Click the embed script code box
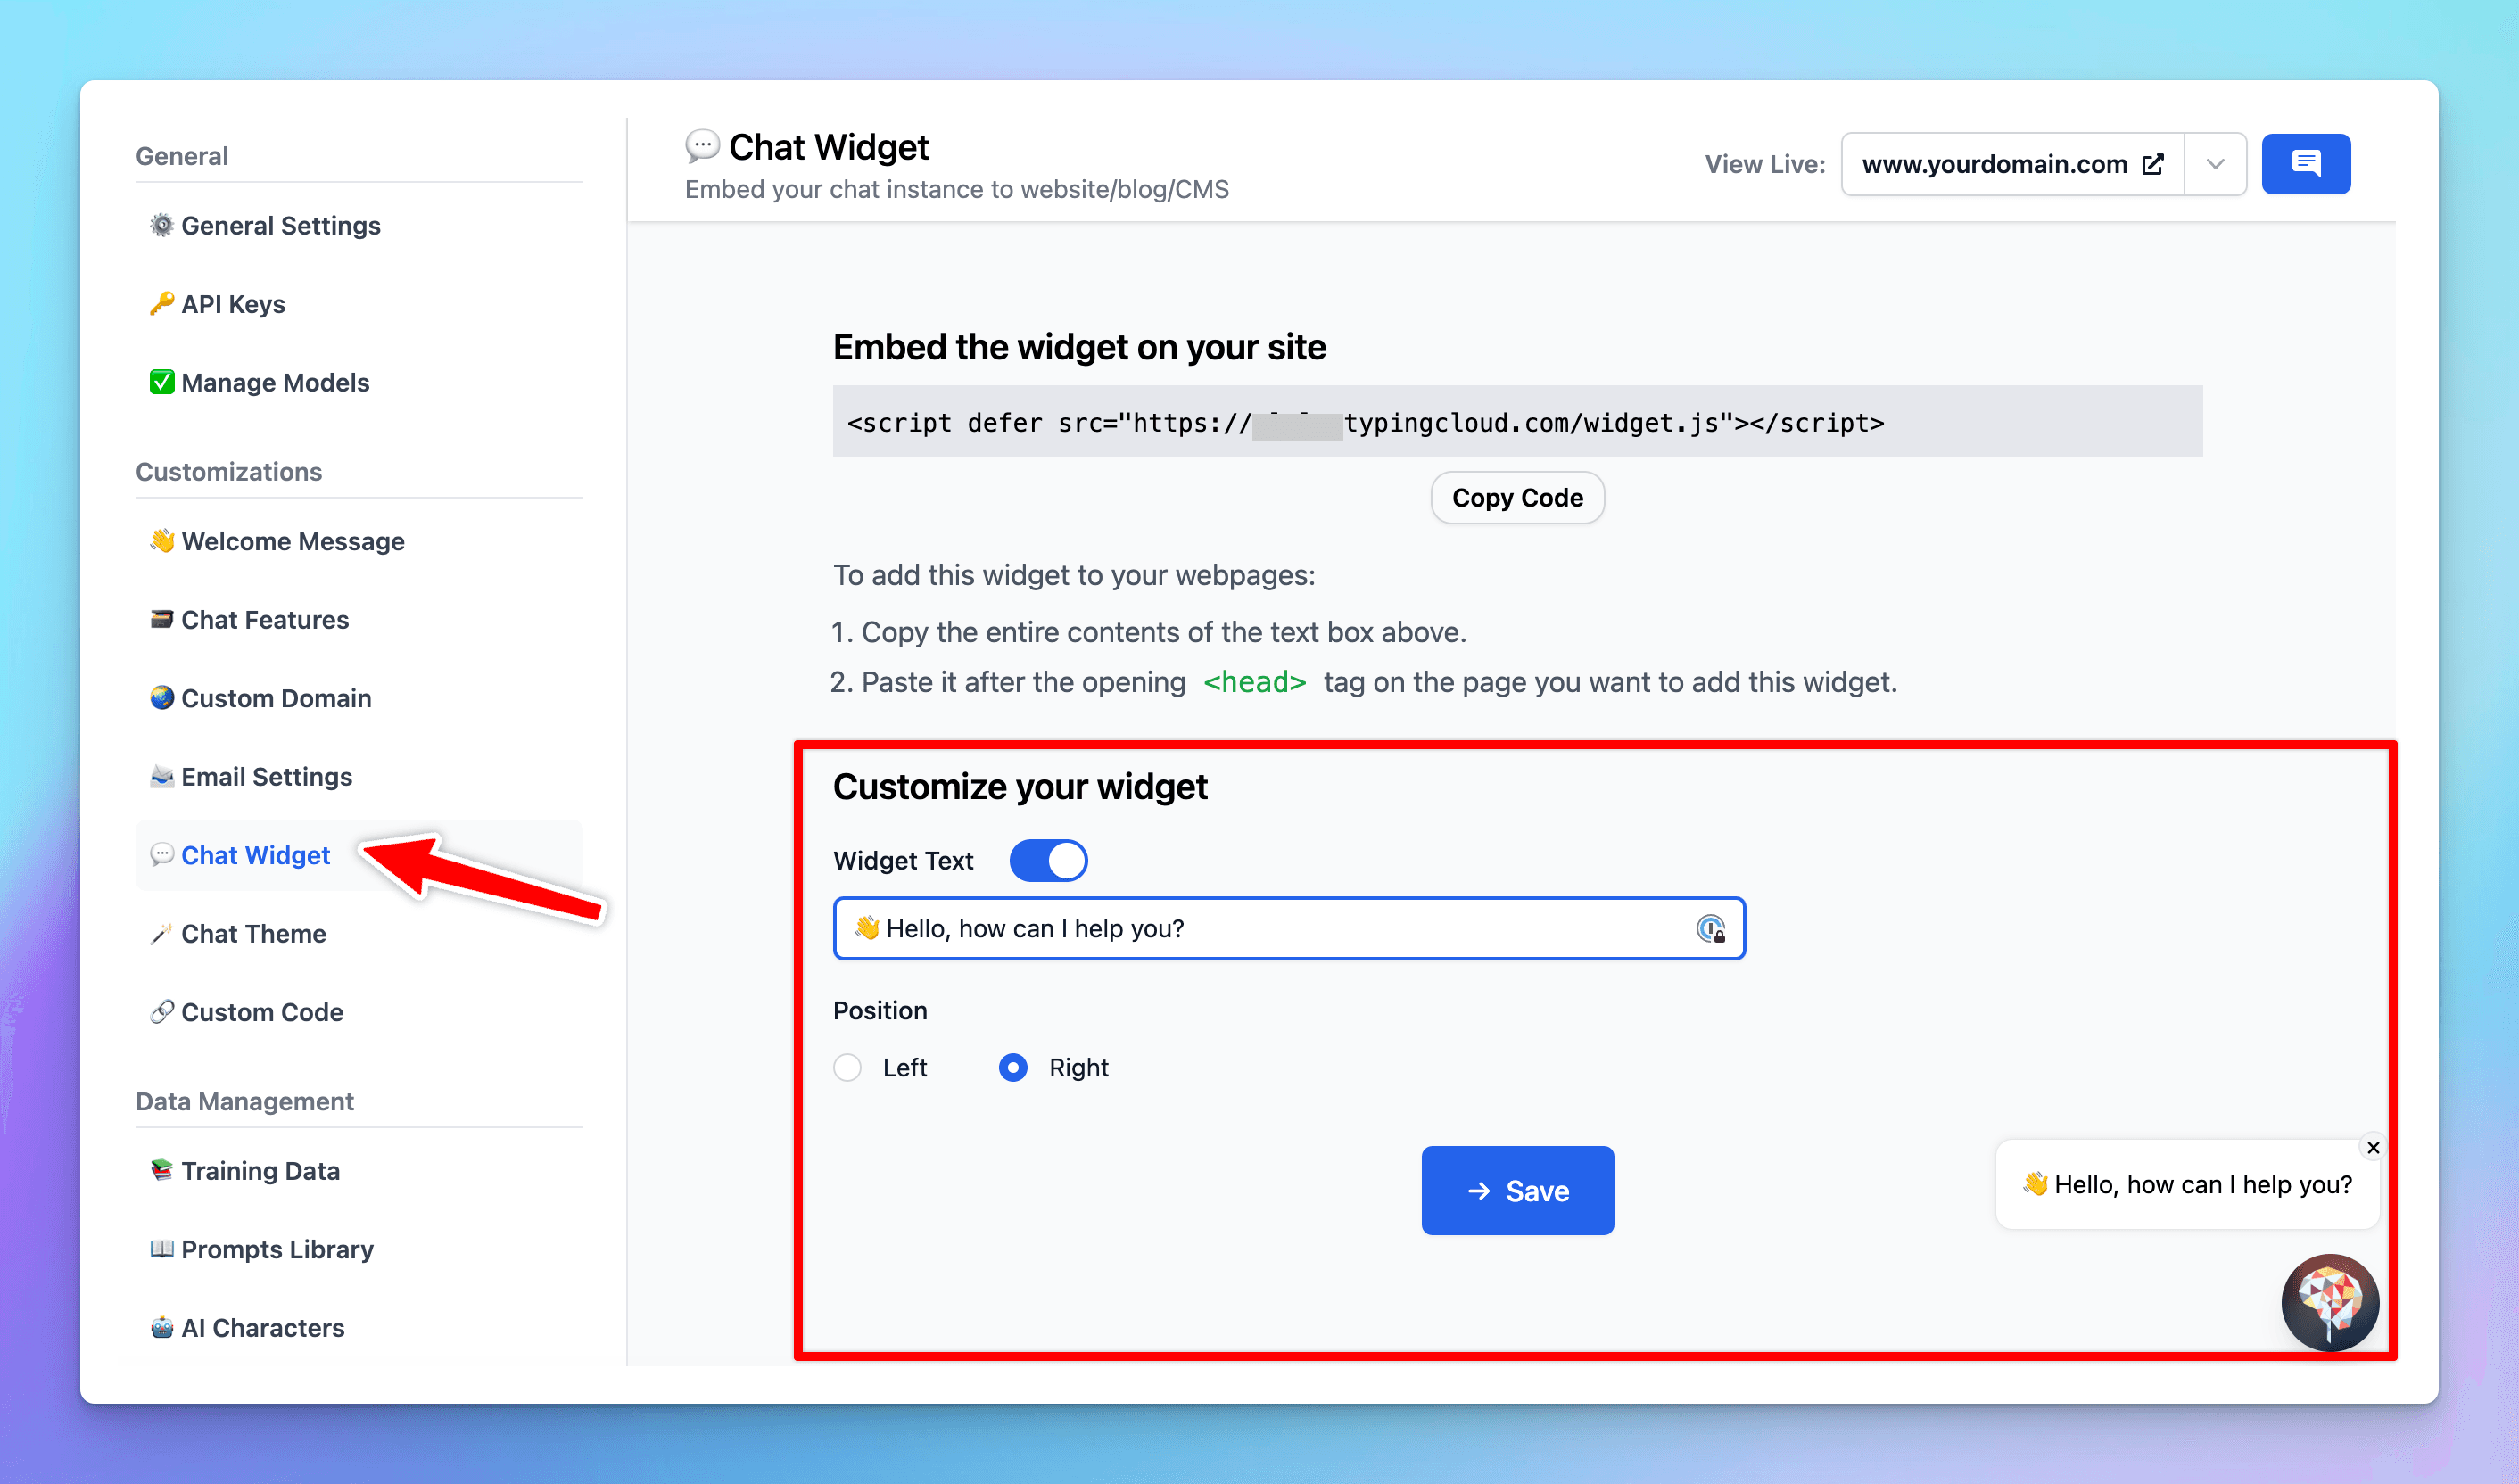 click(x=1516, y=423)
